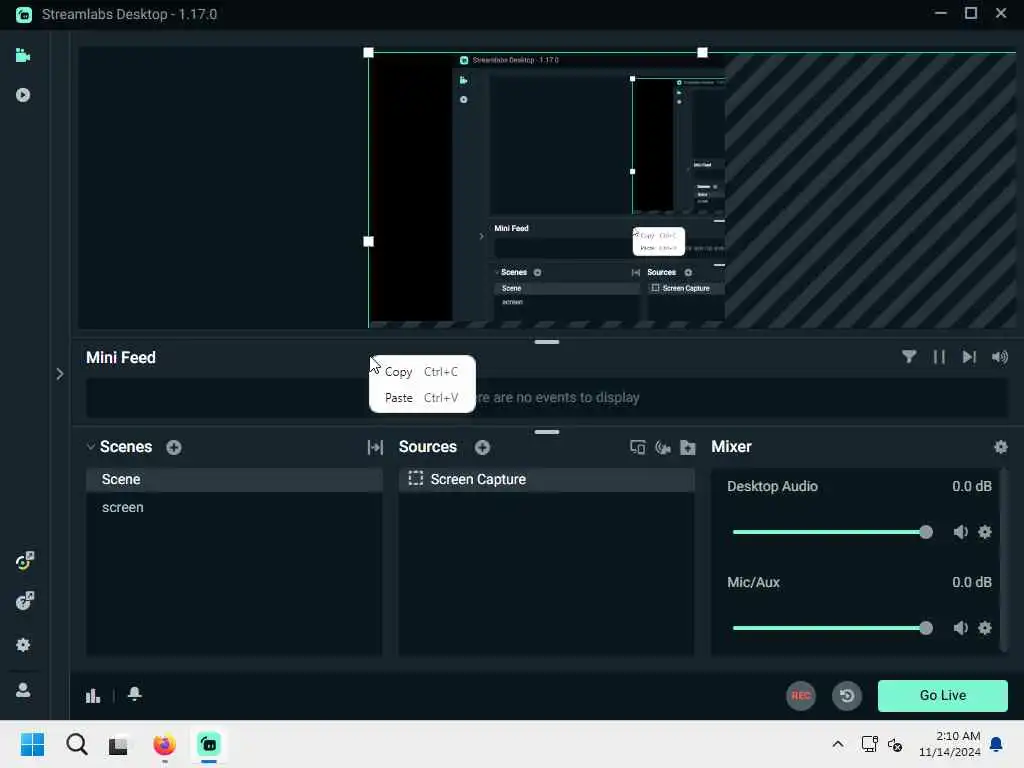Select the scene named screen
Screen dimensions: 1024x768
(234, 507)
